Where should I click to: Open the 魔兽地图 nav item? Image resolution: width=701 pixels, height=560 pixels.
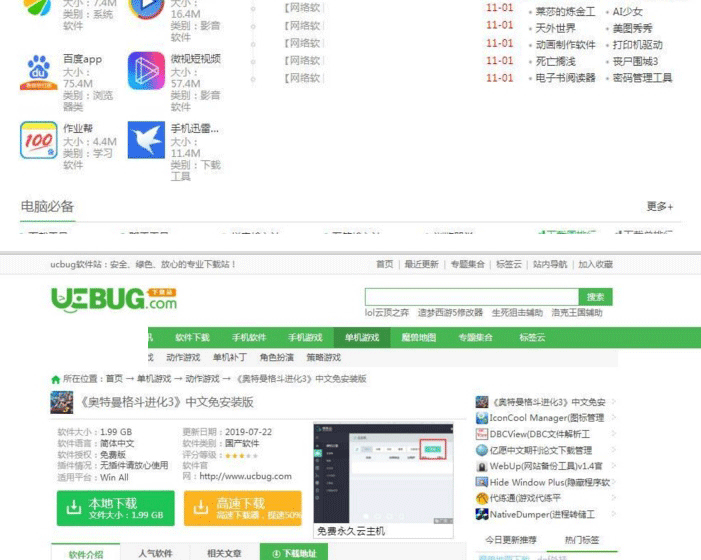point(418,337)
